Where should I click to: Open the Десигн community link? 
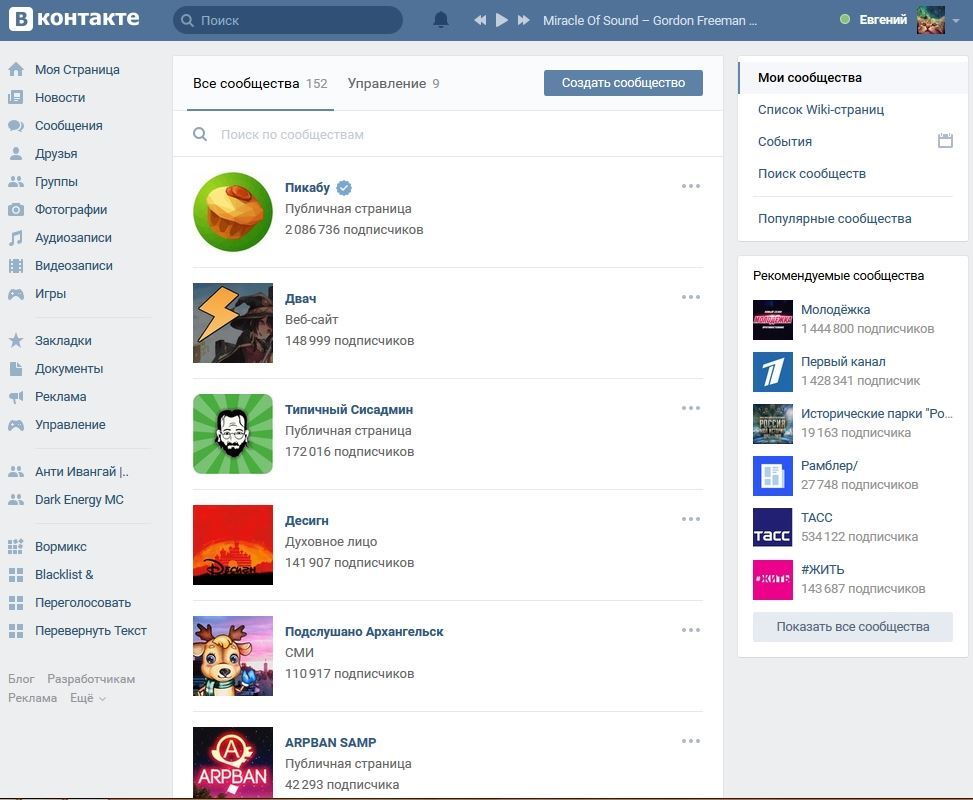pyautogui.click(x=307, y=521)
